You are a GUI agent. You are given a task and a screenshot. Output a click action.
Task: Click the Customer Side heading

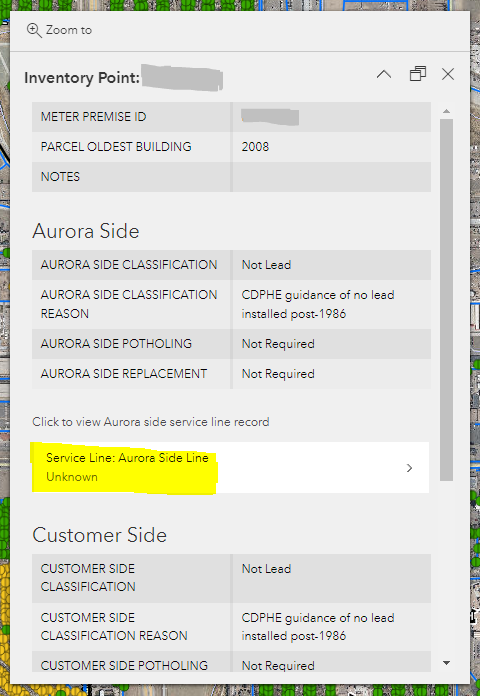tap(99, 535)
